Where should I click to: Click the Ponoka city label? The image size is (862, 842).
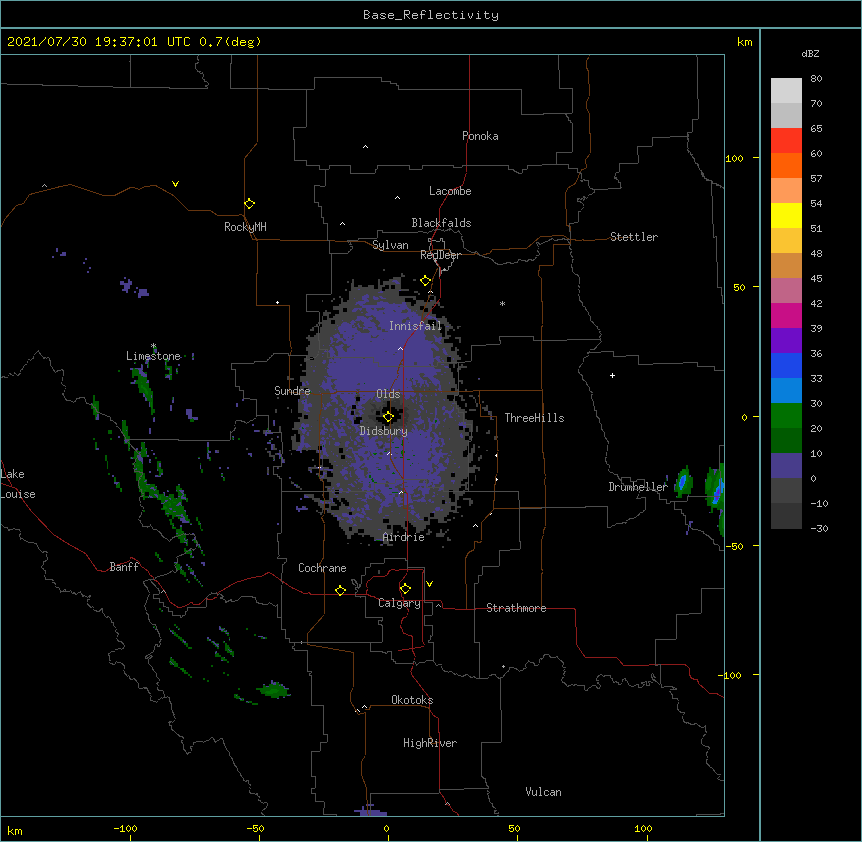(x=480, y=136)
